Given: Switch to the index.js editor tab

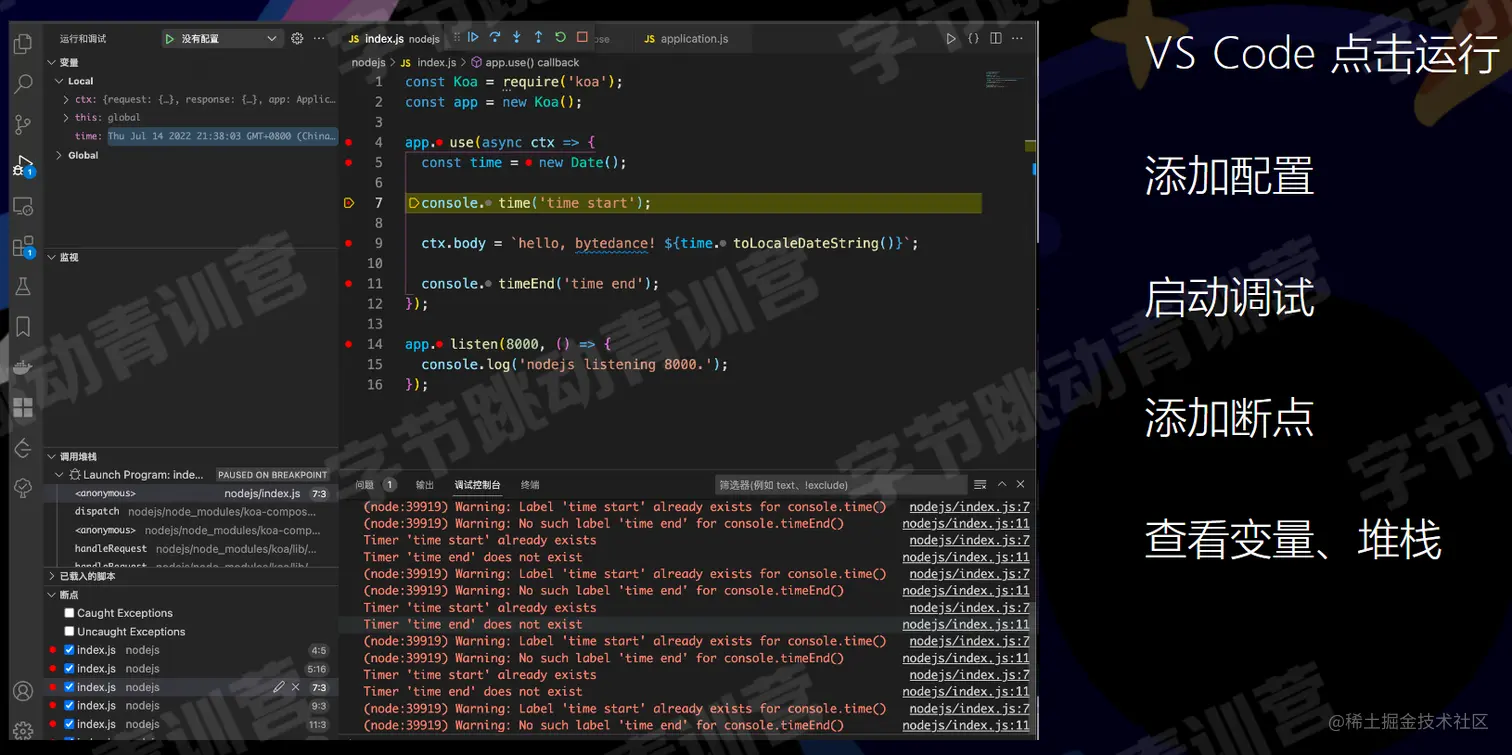Looking at the screenshot, I should click(x=394, y=39).
